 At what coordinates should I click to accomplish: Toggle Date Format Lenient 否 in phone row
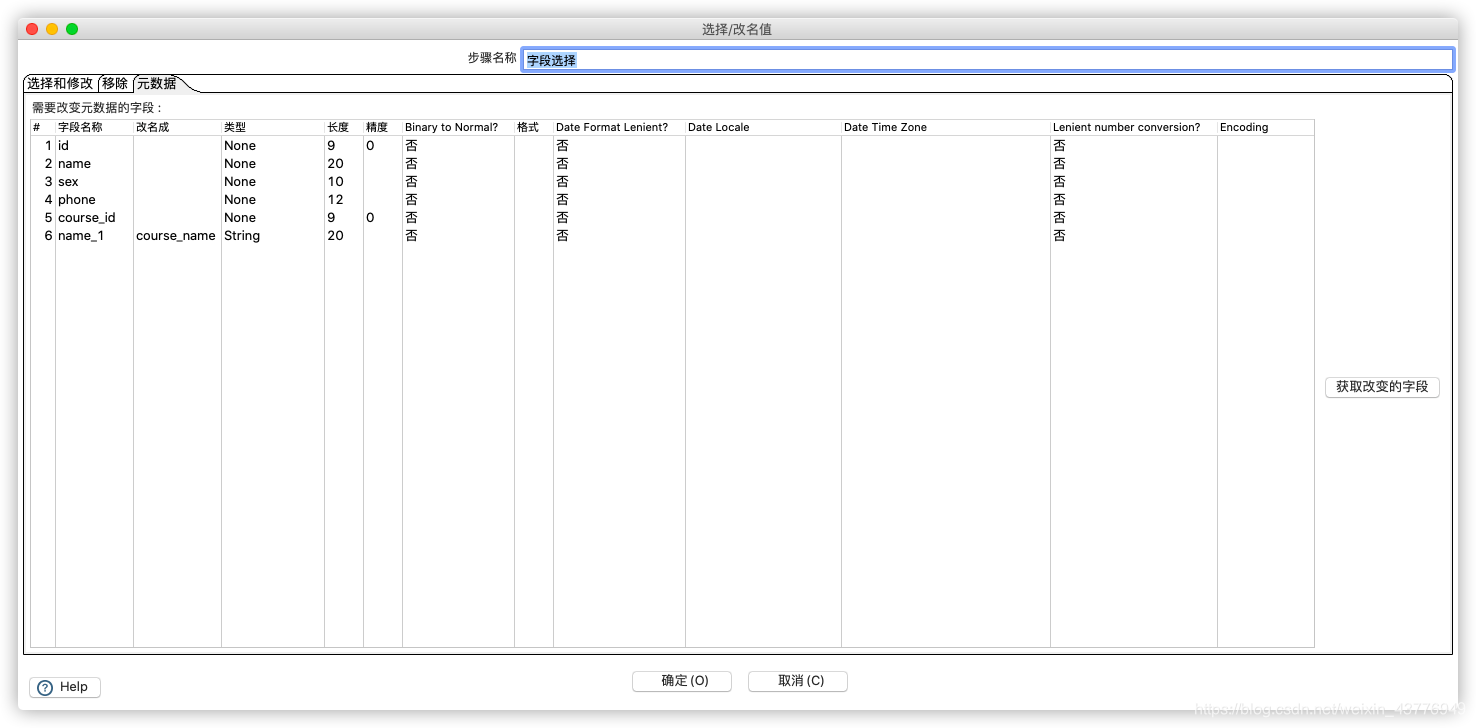619,199
